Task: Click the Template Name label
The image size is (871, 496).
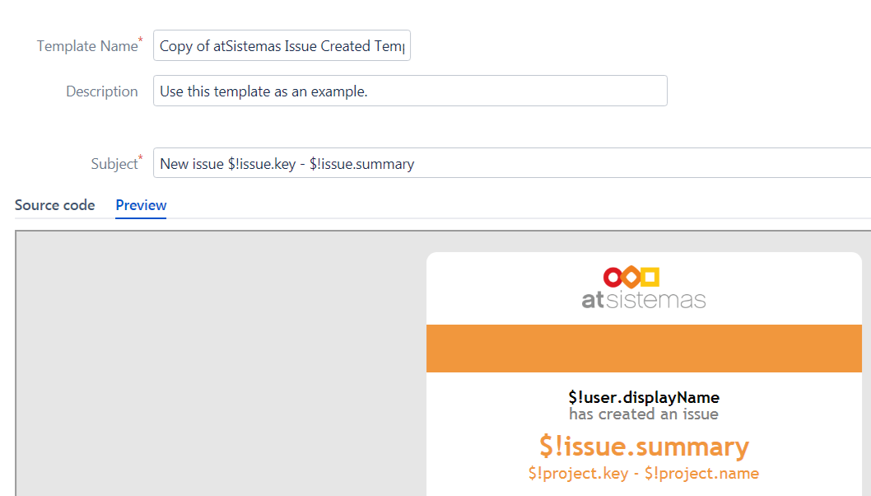Action: [x=86, y=46]
